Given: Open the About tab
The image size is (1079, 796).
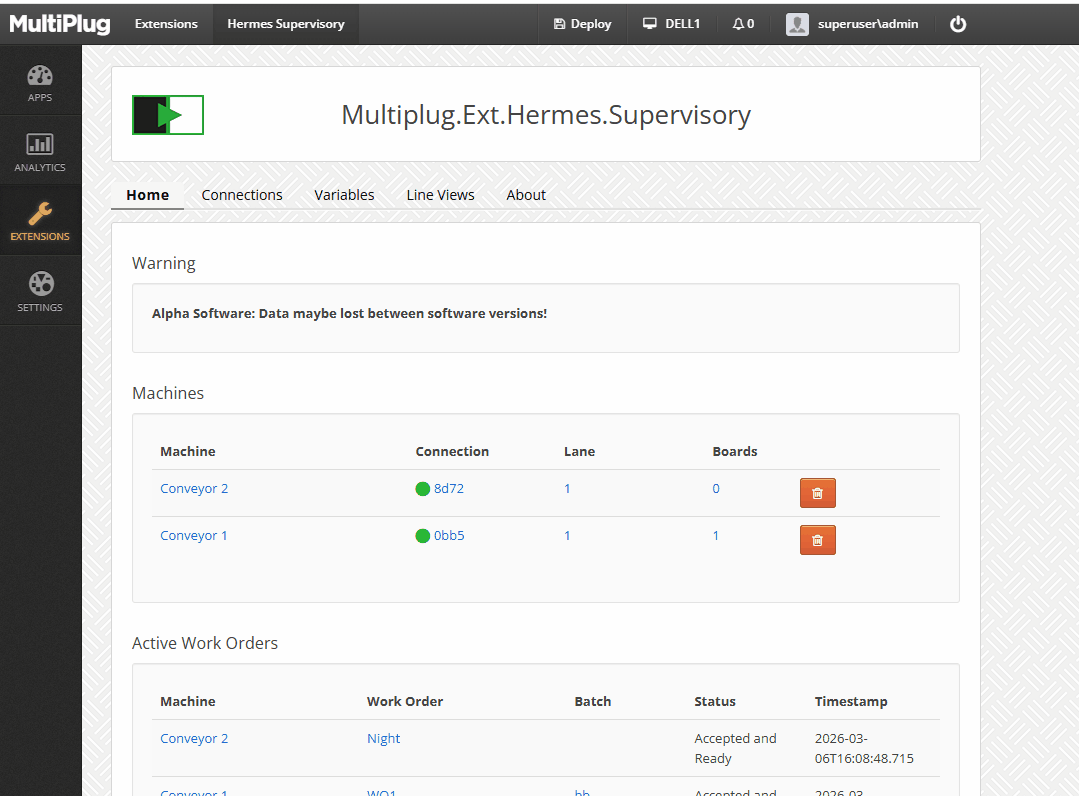Looking at the screenshot, I should [526, 195].
